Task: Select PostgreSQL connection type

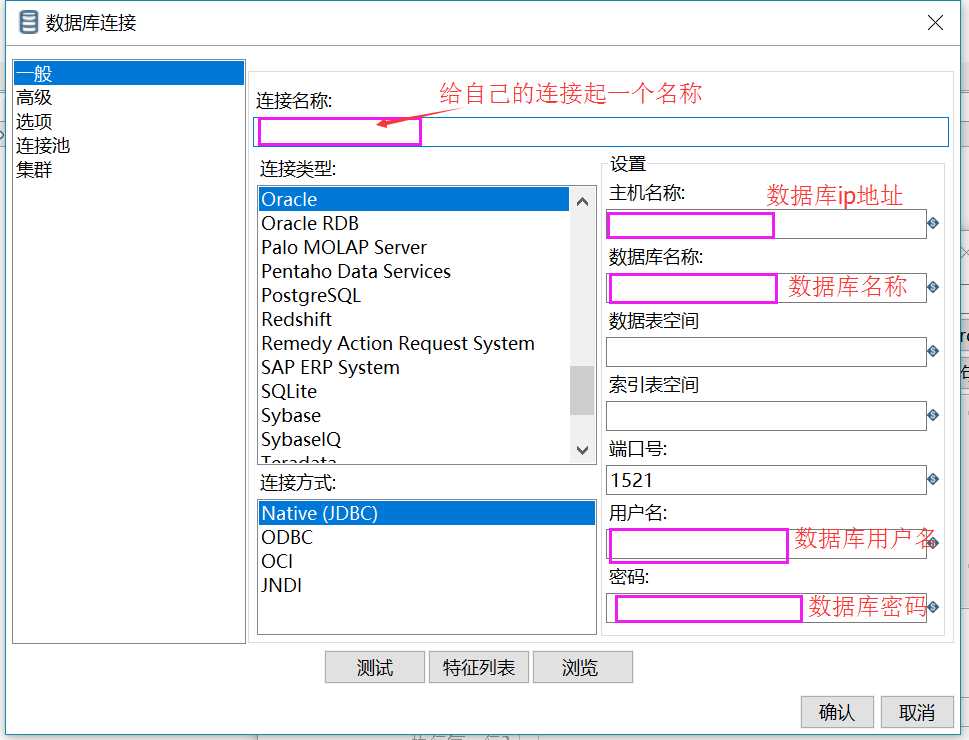Action: (x=413, y=295)
